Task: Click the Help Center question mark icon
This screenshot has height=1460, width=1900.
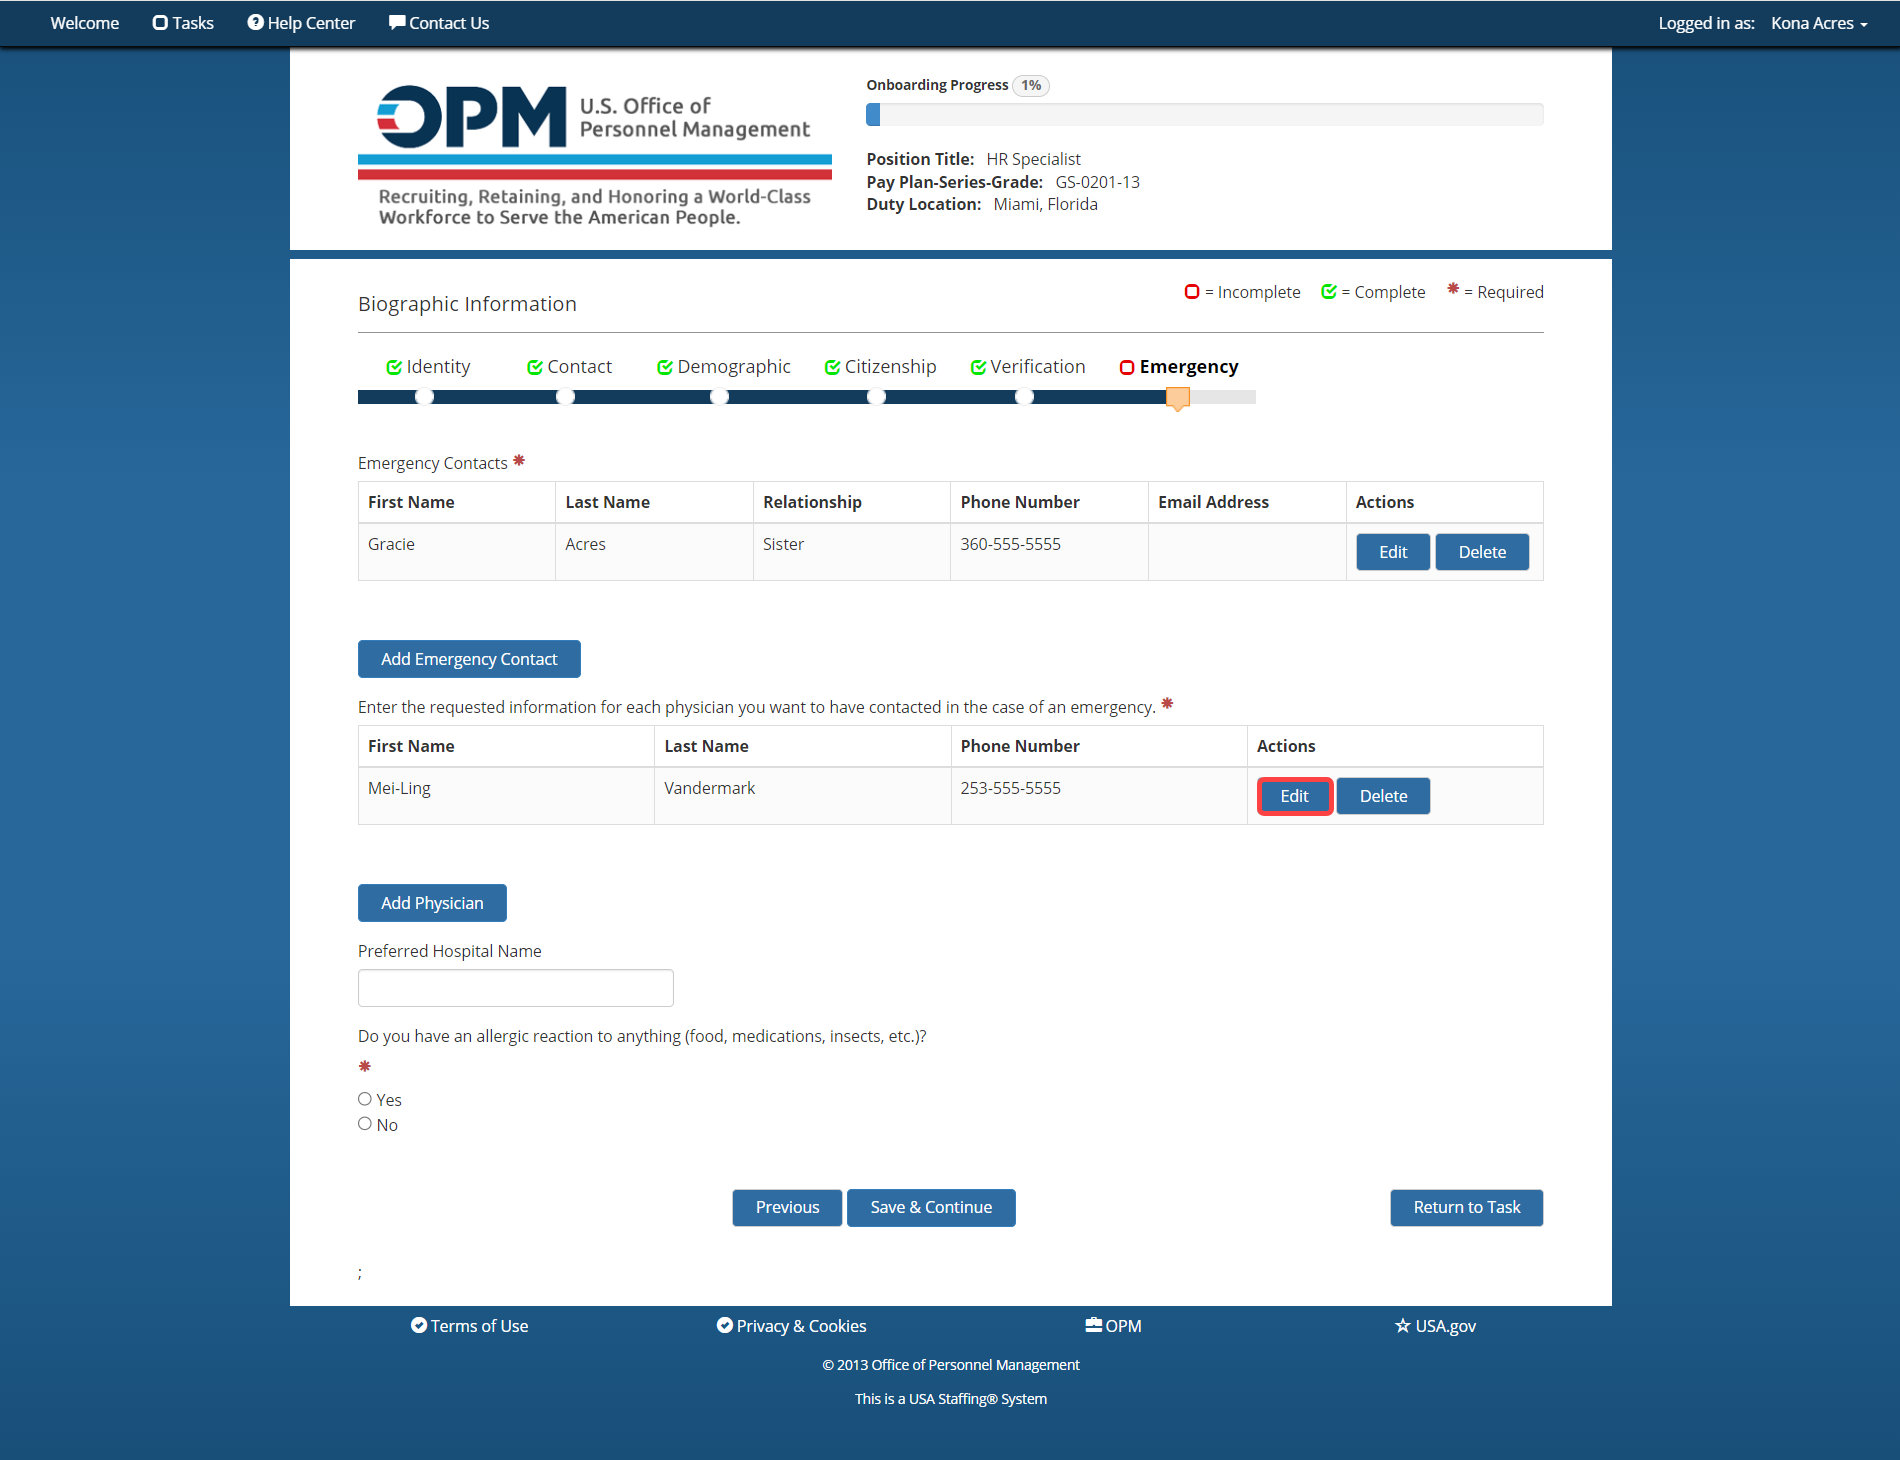Action: (256, 22)
